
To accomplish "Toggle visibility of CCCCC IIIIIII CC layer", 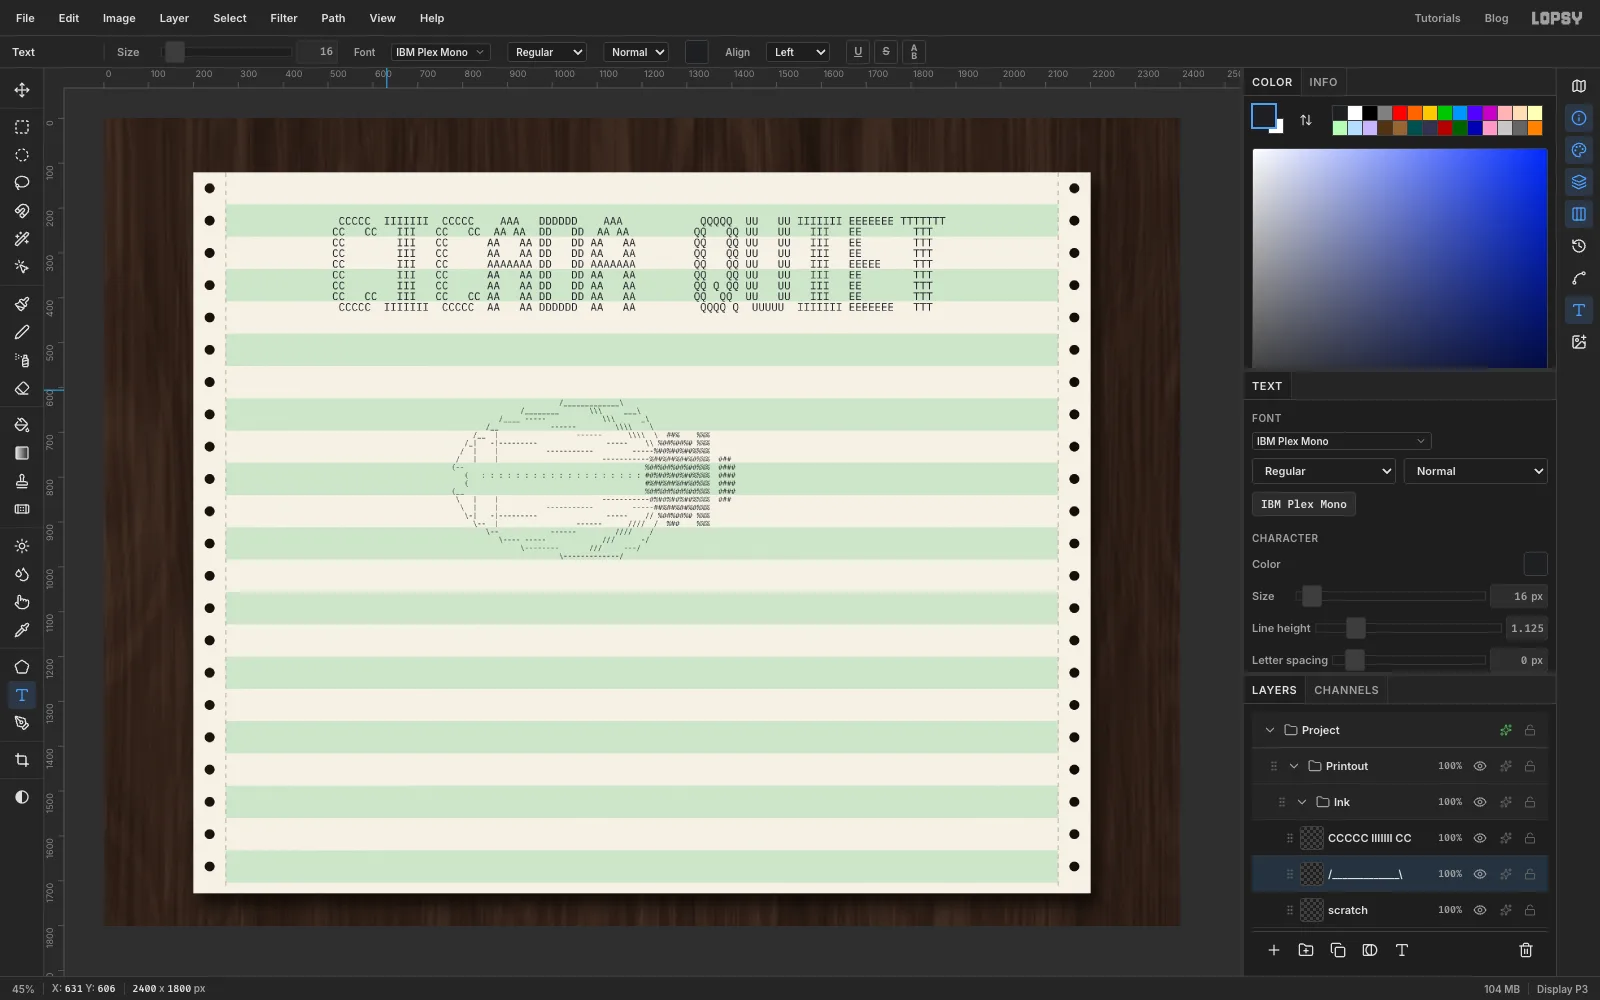I will 1480,838.
